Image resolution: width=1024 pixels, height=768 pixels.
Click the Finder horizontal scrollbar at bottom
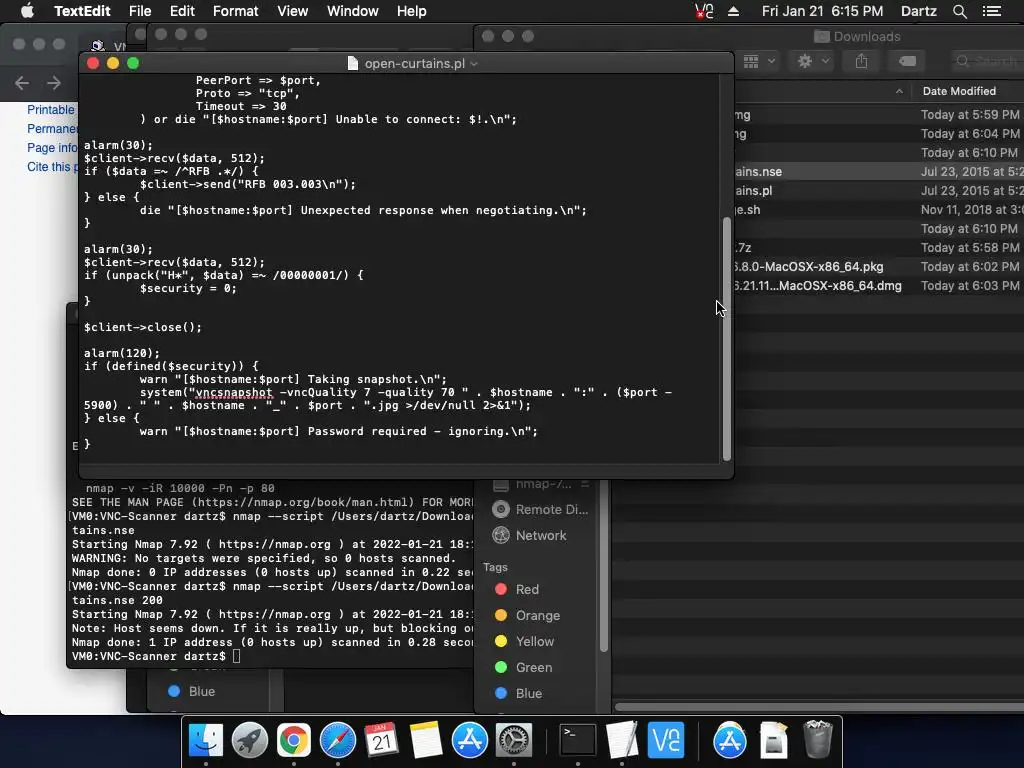[x=819, y=707]
